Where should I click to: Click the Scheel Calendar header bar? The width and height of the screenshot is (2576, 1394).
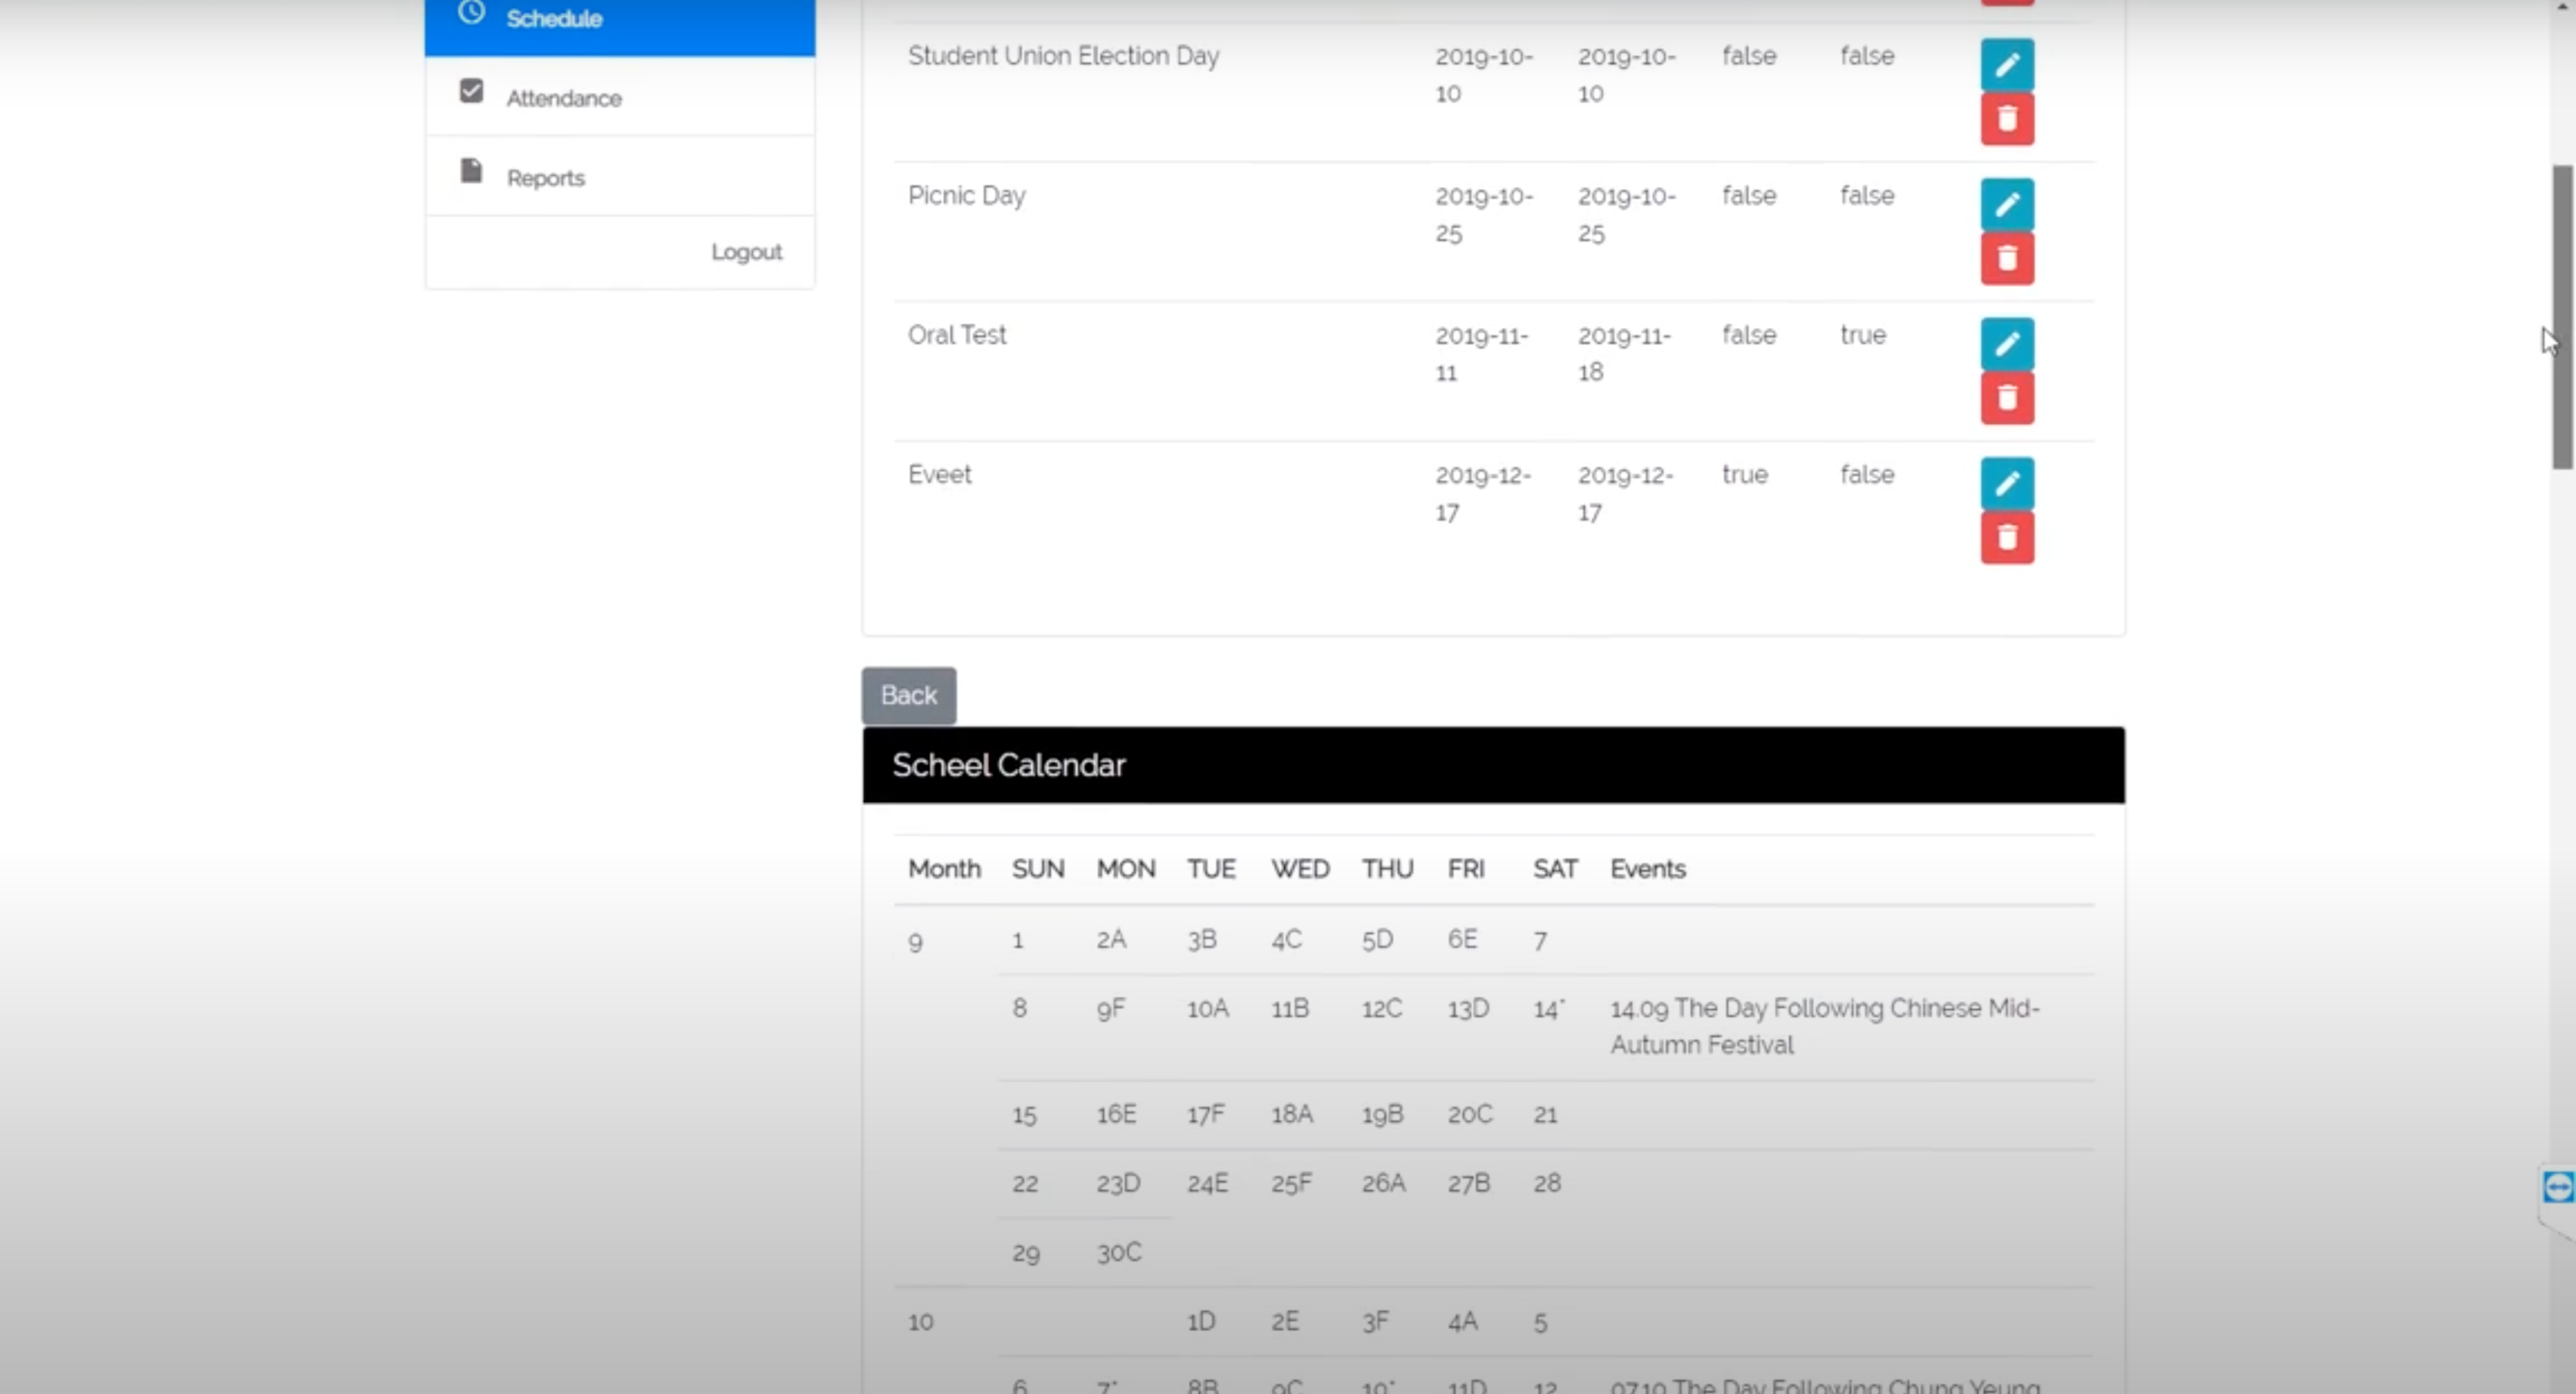[1492, 765]
